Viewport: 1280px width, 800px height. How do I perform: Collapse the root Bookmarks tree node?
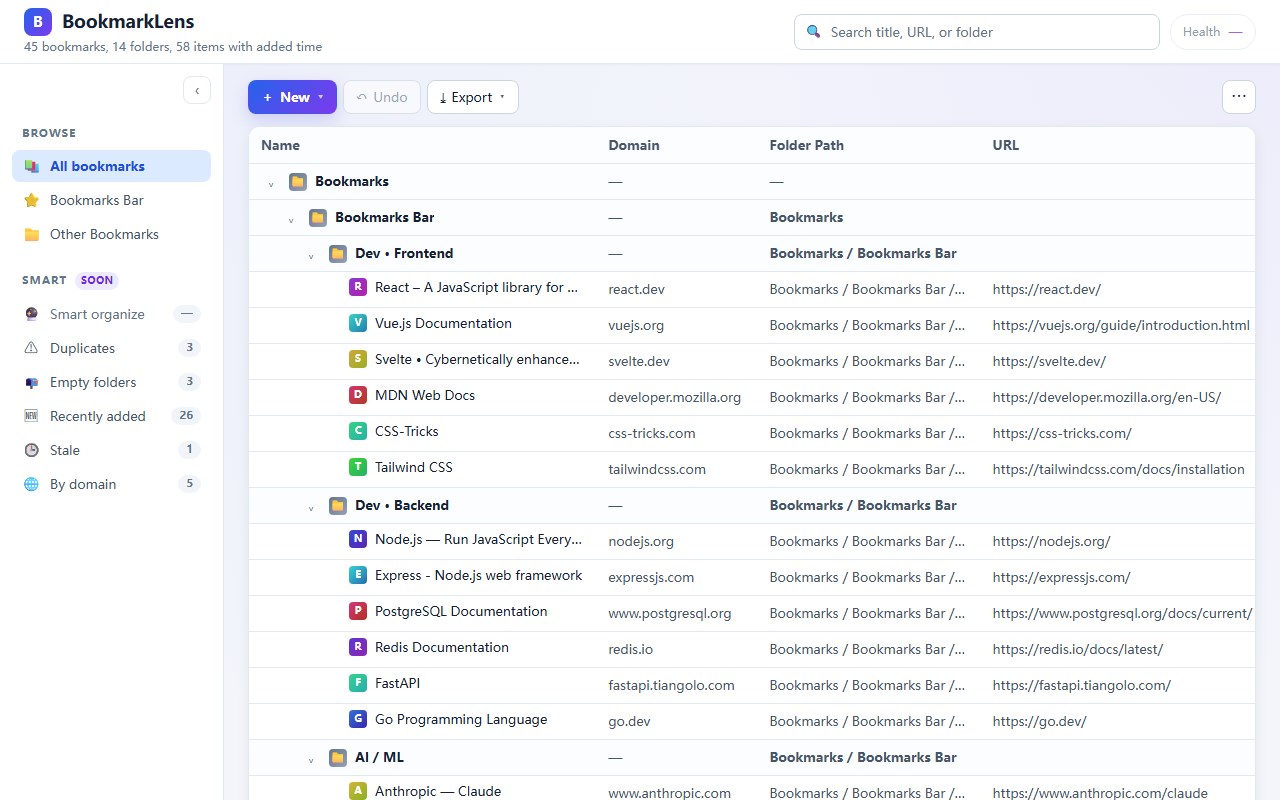pos(271,184)
